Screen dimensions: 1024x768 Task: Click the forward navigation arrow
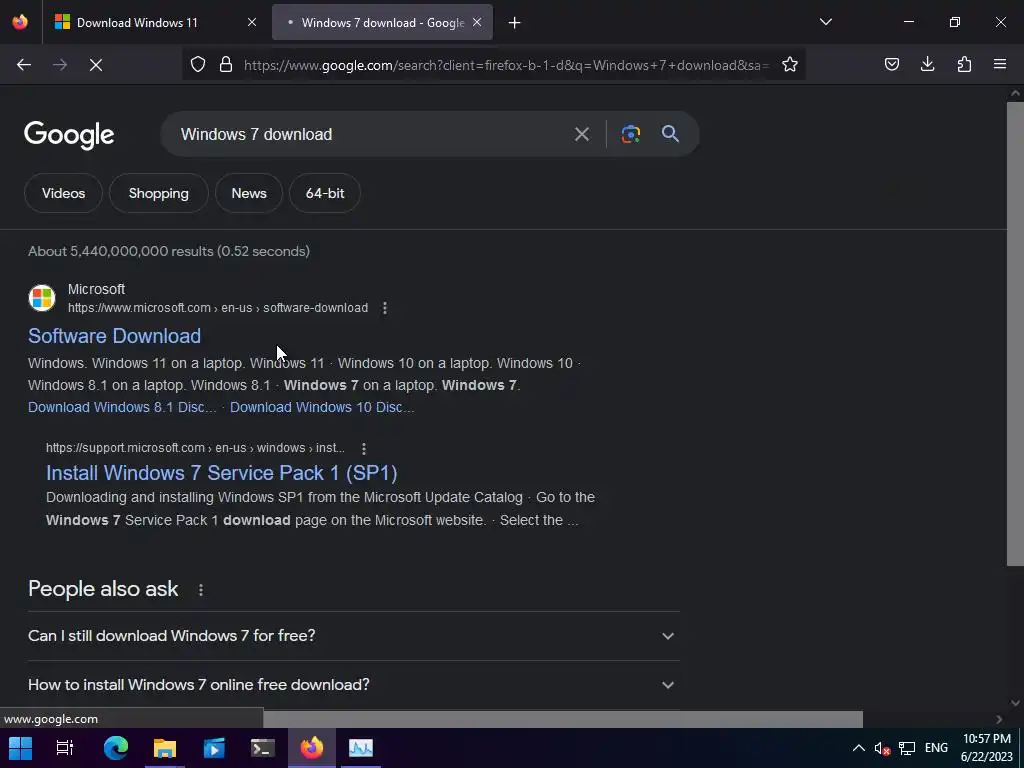tap(60, 65)
